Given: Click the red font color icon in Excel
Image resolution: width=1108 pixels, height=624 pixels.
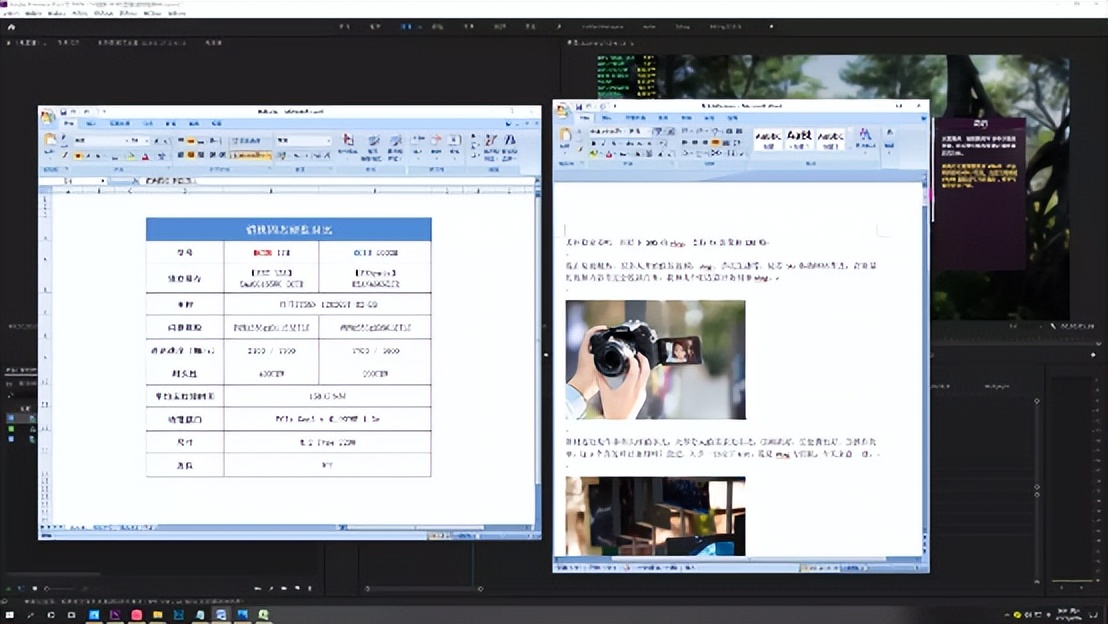Looking at the screenshot, I should [146, 155].
